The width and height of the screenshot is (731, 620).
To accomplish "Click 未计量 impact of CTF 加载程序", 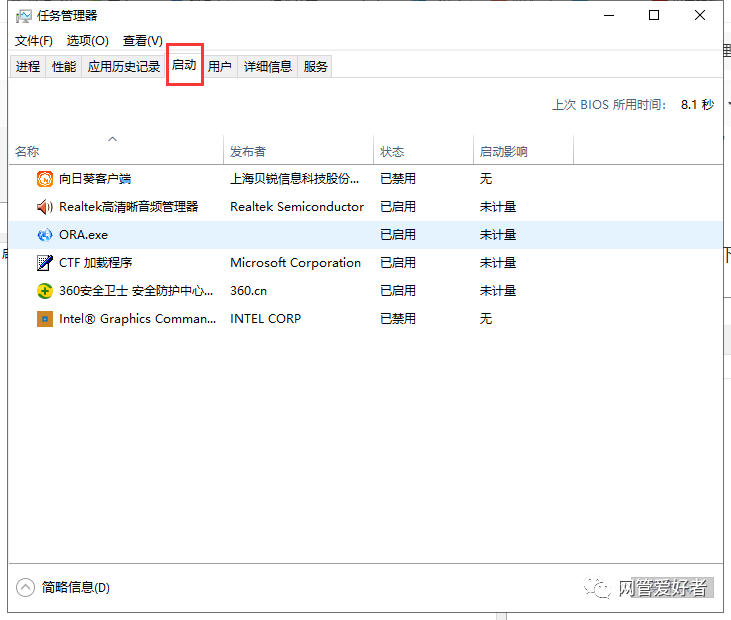I will pos(498,263).
